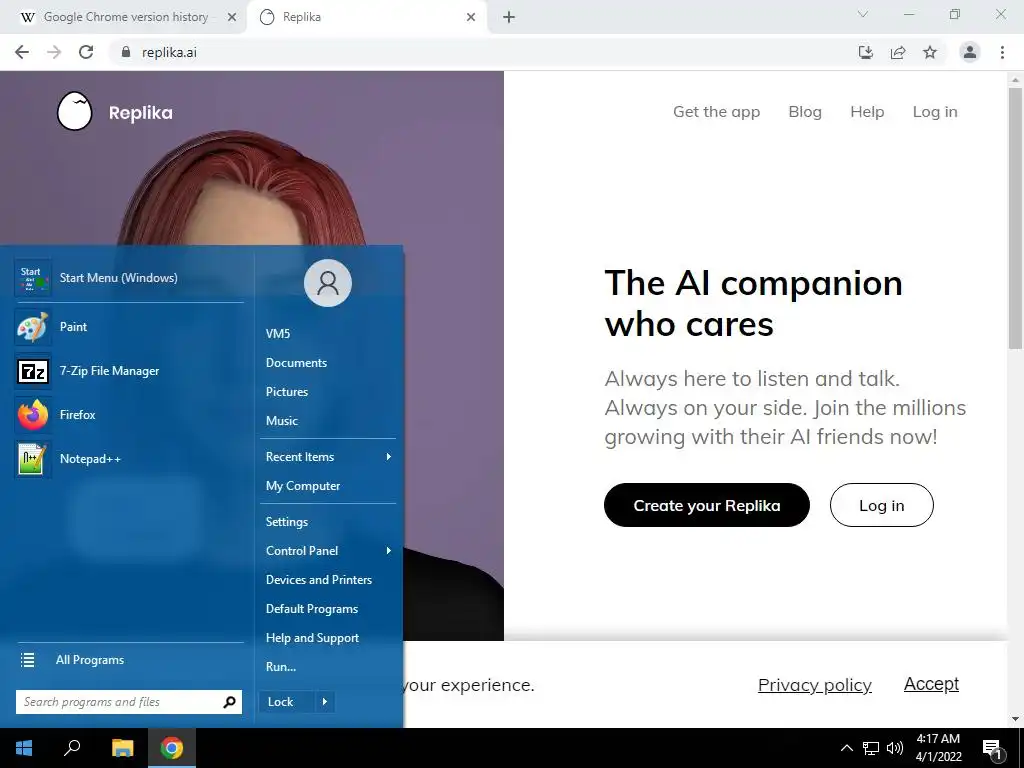Viewport: 1024px width, 768px height.
Task: Launch Notepad++ from the Start menu
Action: (129, 458)
